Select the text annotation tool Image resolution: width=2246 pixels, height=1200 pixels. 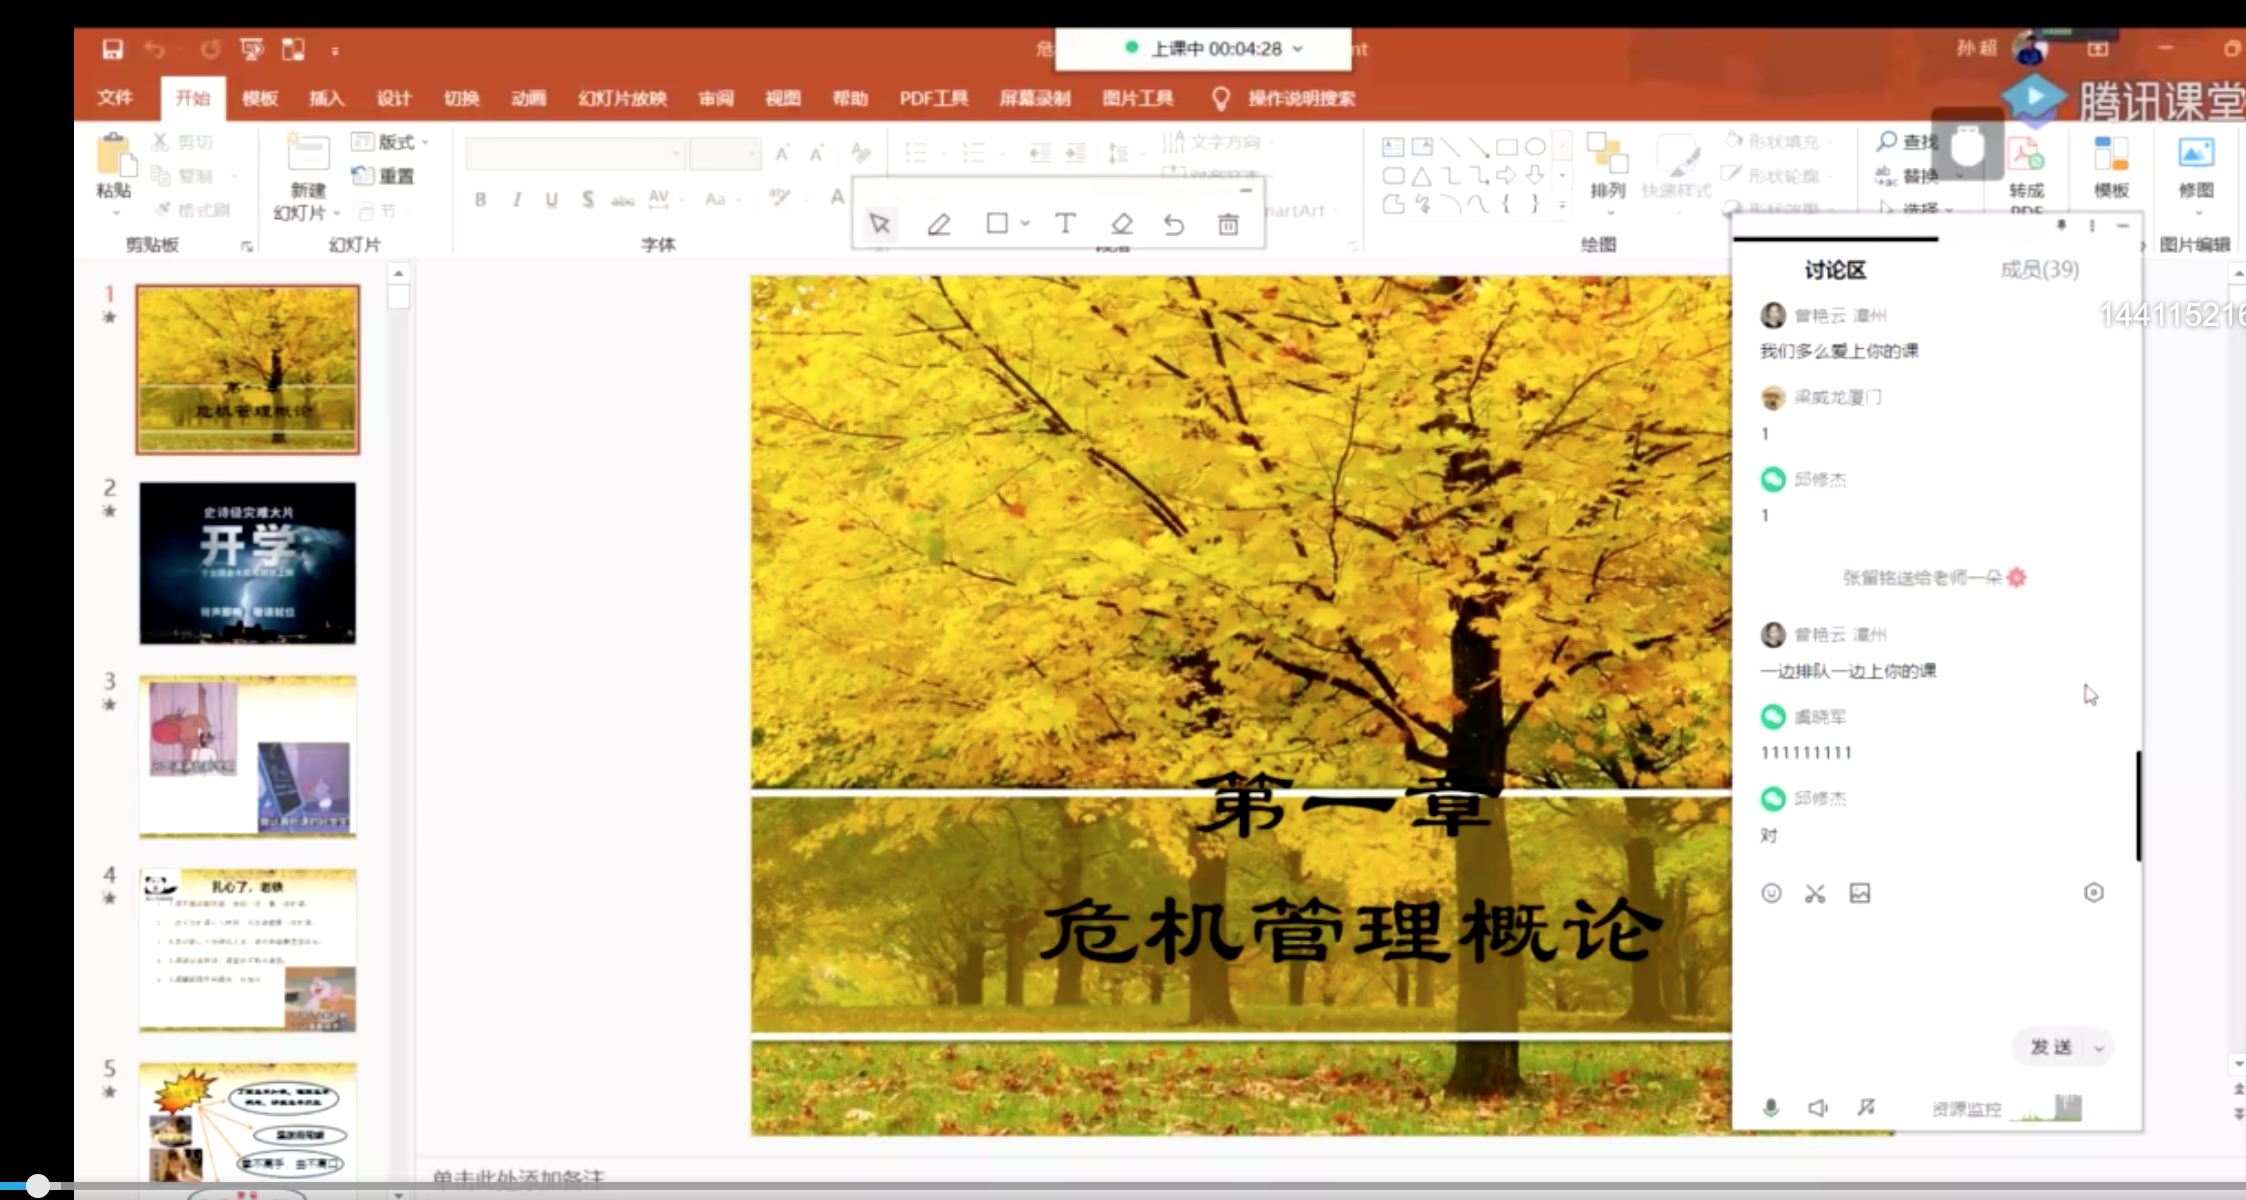(x=1065, y=224)
